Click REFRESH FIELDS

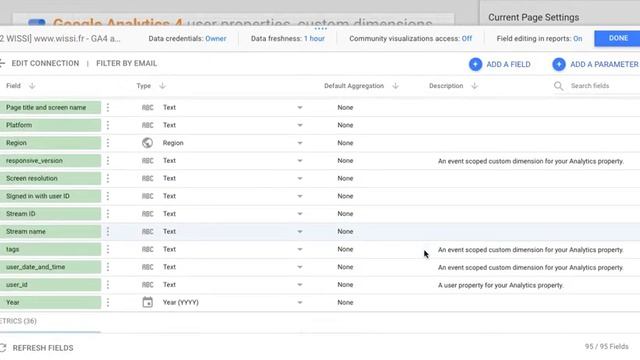coord(43,348)
